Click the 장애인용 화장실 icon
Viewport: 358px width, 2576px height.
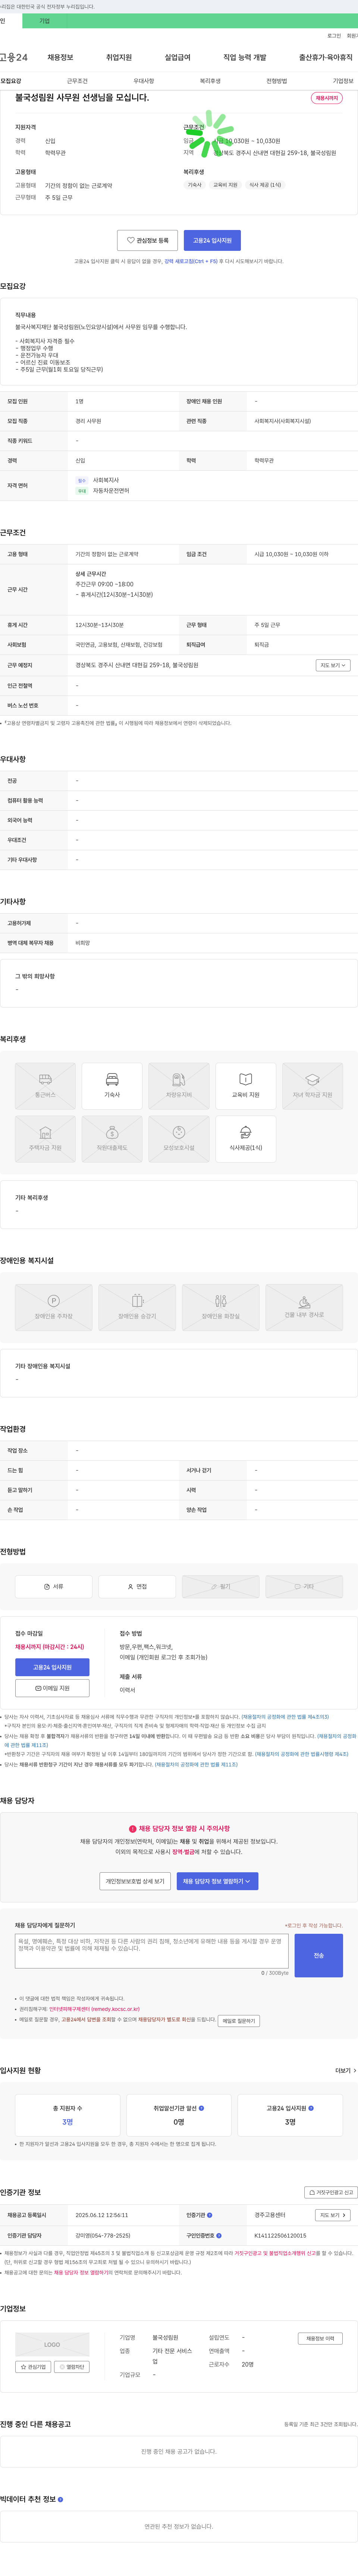pos(221,1307)
